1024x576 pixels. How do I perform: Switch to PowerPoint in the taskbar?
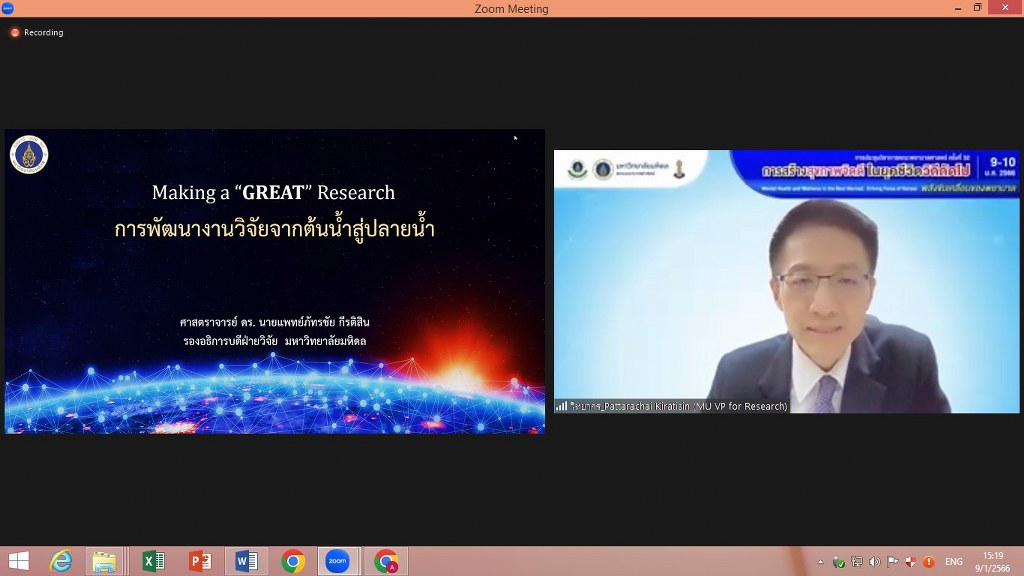pyautogui.click(x=200, y=561)
